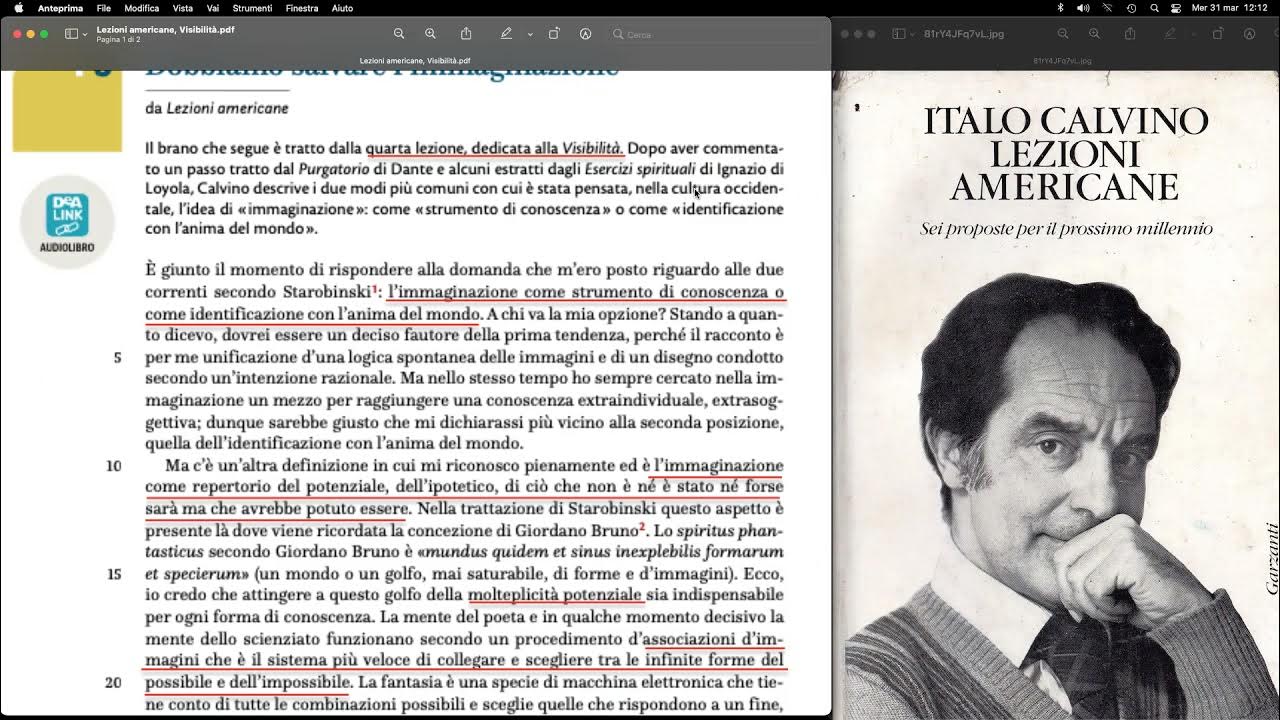Click the Cerca search field
Image resolution: width=1280 pixels, height=720 pixels.
pyautogui.click(x=714, y=34)
